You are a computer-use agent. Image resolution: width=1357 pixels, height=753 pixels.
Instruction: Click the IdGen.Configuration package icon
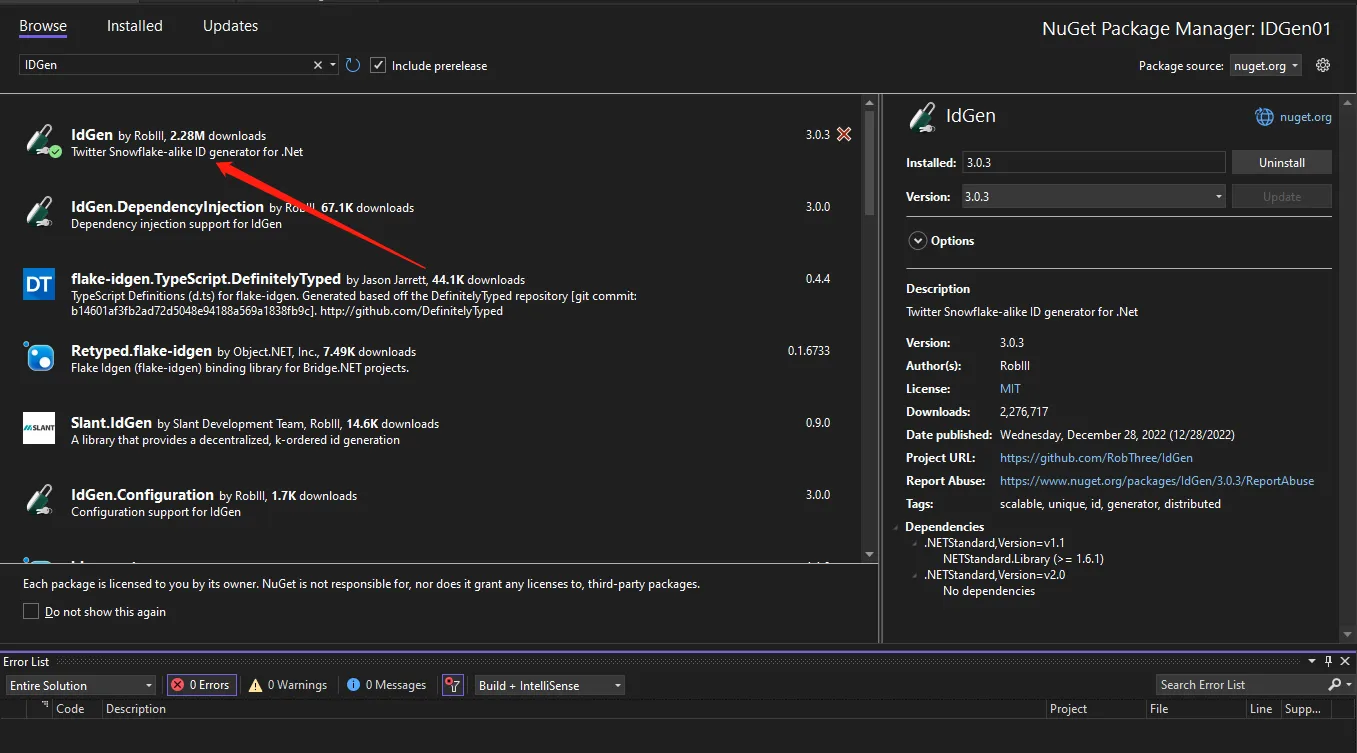39,501
